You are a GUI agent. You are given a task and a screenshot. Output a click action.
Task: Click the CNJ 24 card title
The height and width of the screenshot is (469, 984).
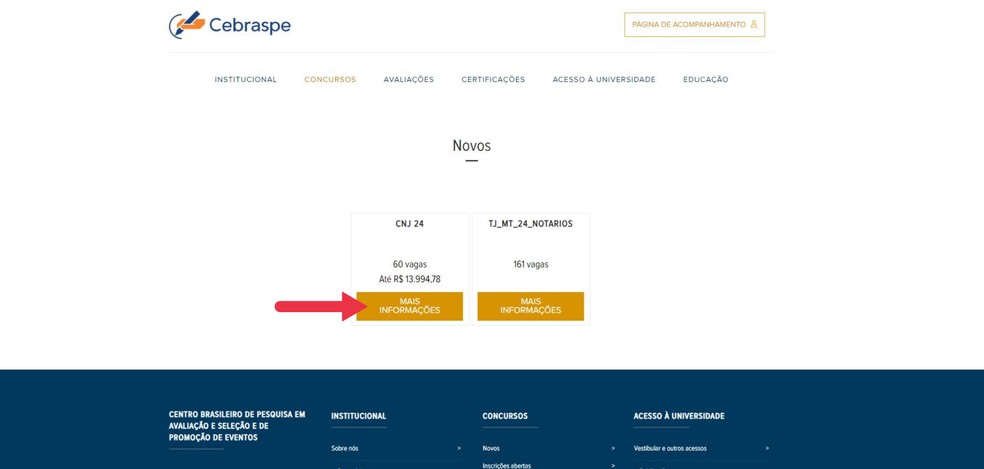pos(410,224)
